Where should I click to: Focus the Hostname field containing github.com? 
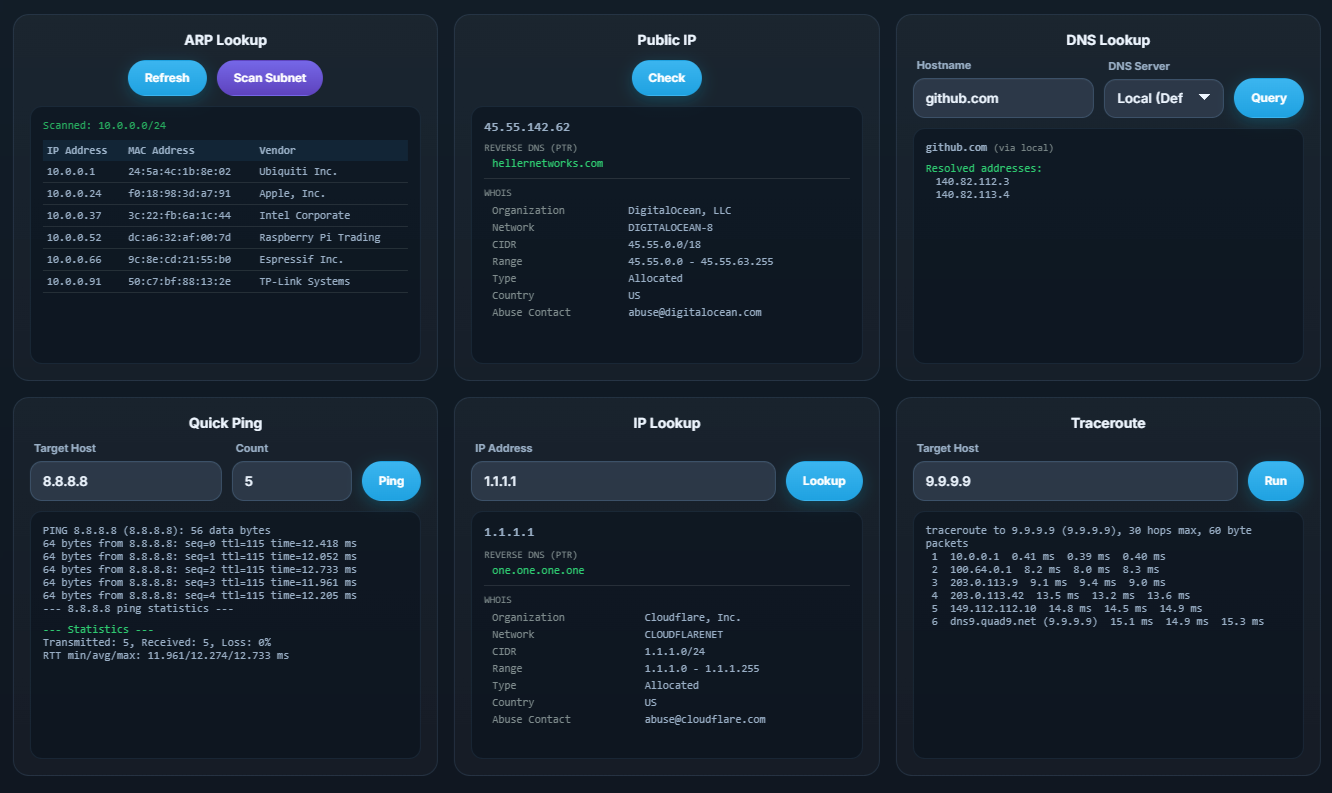point(1003,98)
